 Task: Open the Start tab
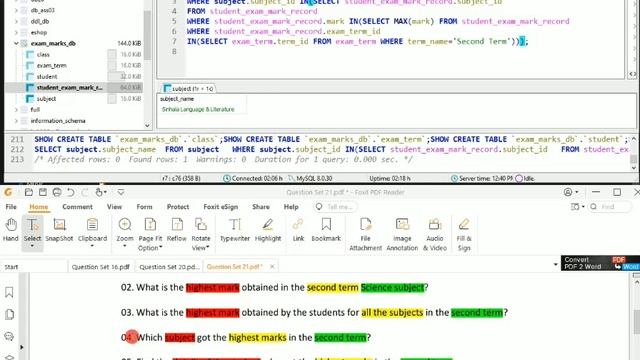tap(11, 267)
